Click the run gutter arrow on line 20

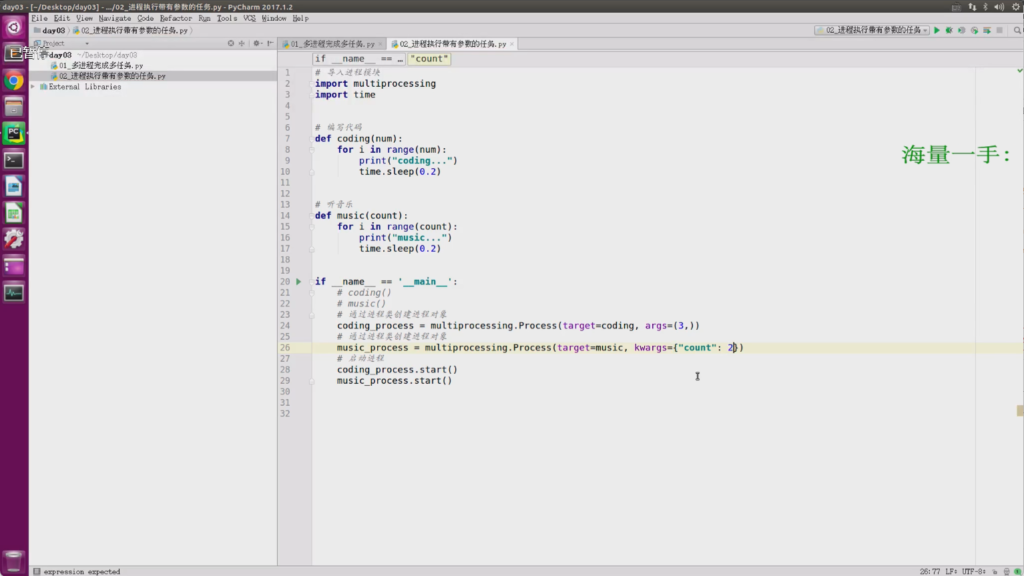pos(298,282)
